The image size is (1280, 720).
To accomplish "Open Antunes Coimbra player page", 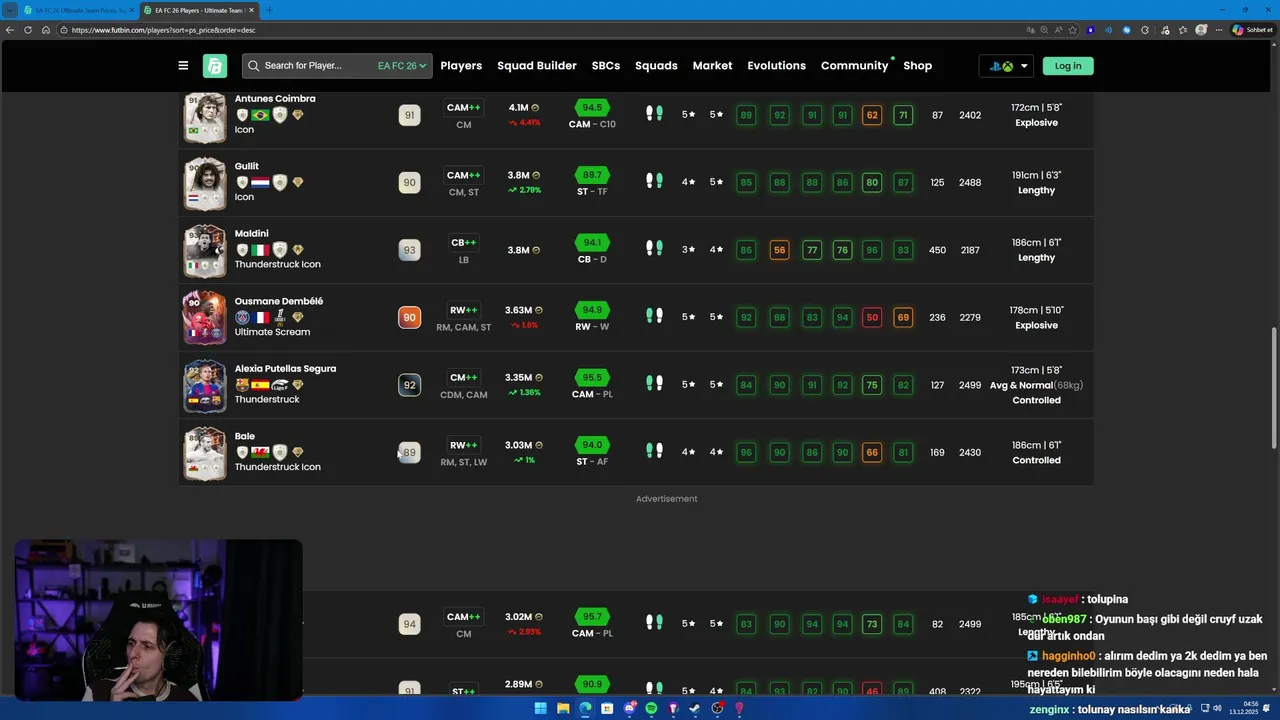I will coord(275,99).
